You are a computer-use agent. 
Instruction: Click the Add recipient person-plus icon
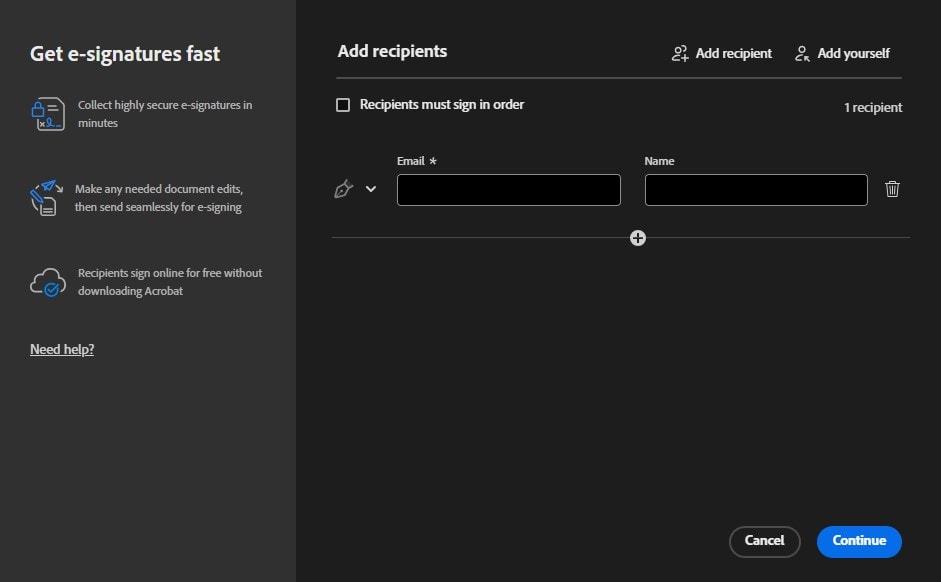tap(680, 54)
